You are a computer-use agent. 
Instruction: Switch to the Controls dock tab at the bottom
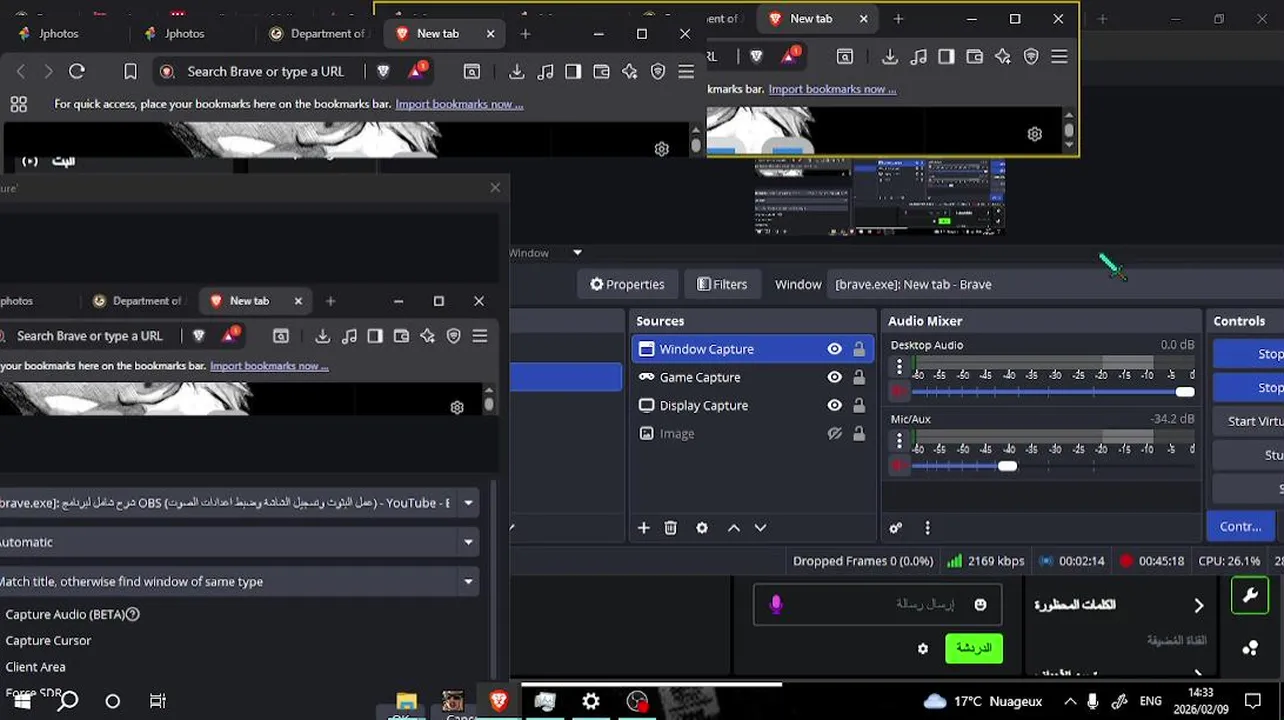point(1240,526)
